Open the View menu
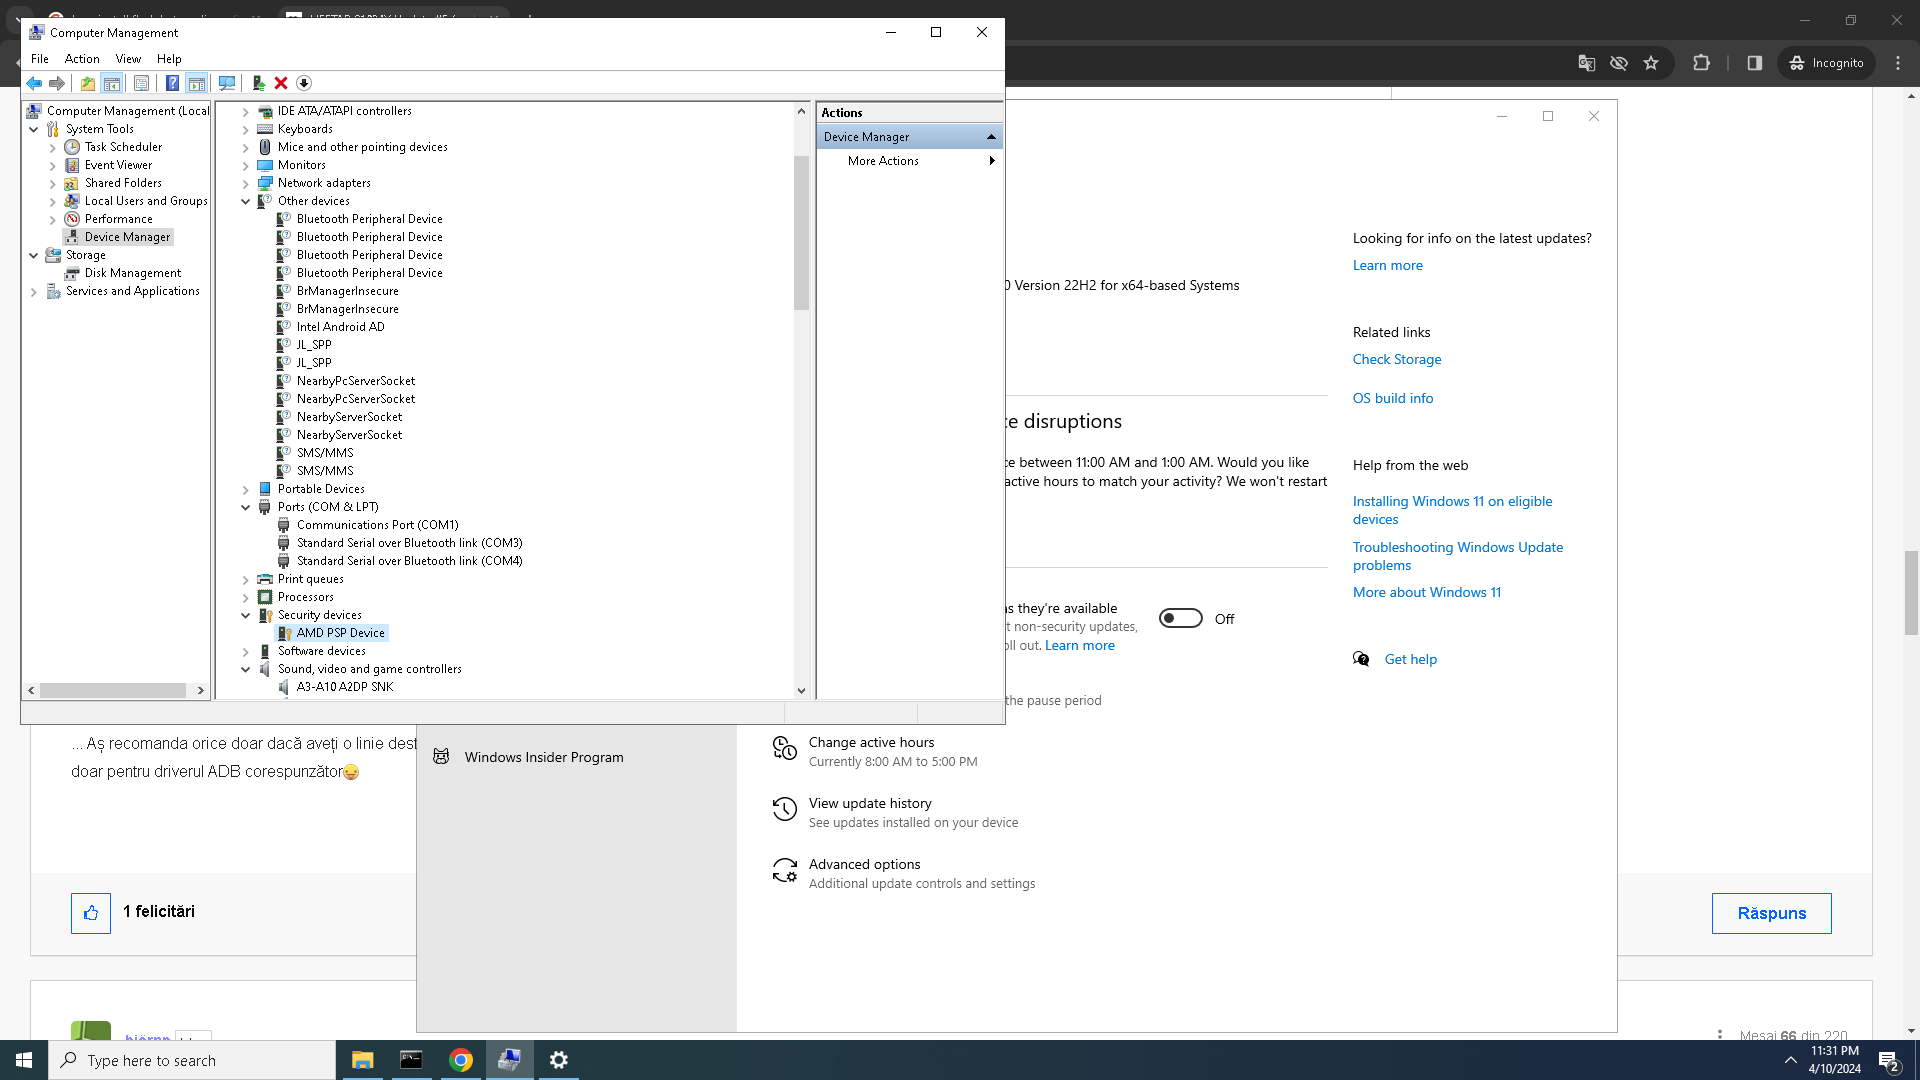1920x1080 pixels. click(128, 59)
